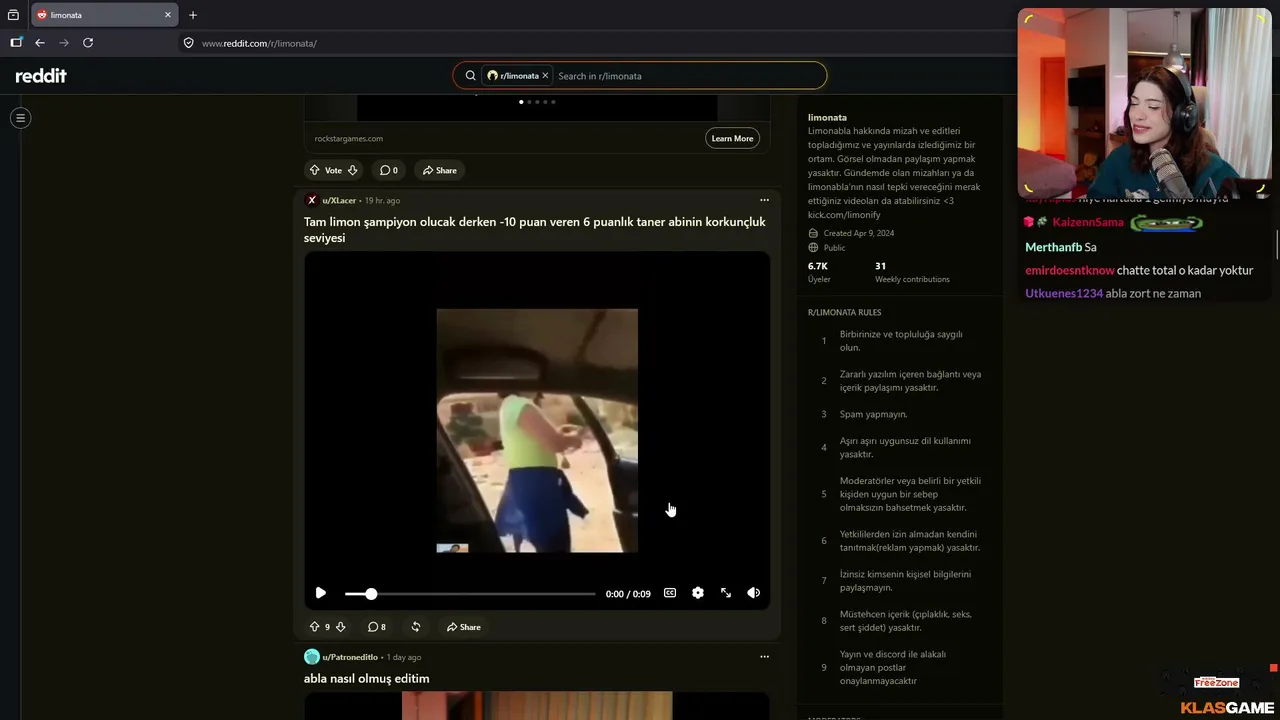Viewport: 1280px width, 720px height.
Task: Open u/XLacer's profile
Action: click(339, 201)
